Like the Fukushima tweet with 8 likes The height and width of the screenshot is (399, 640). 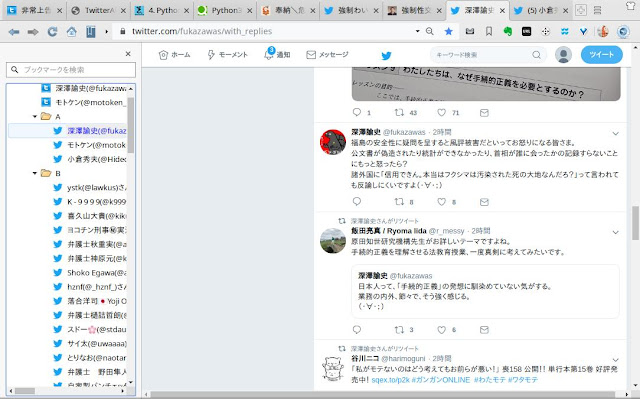[442, 202]
